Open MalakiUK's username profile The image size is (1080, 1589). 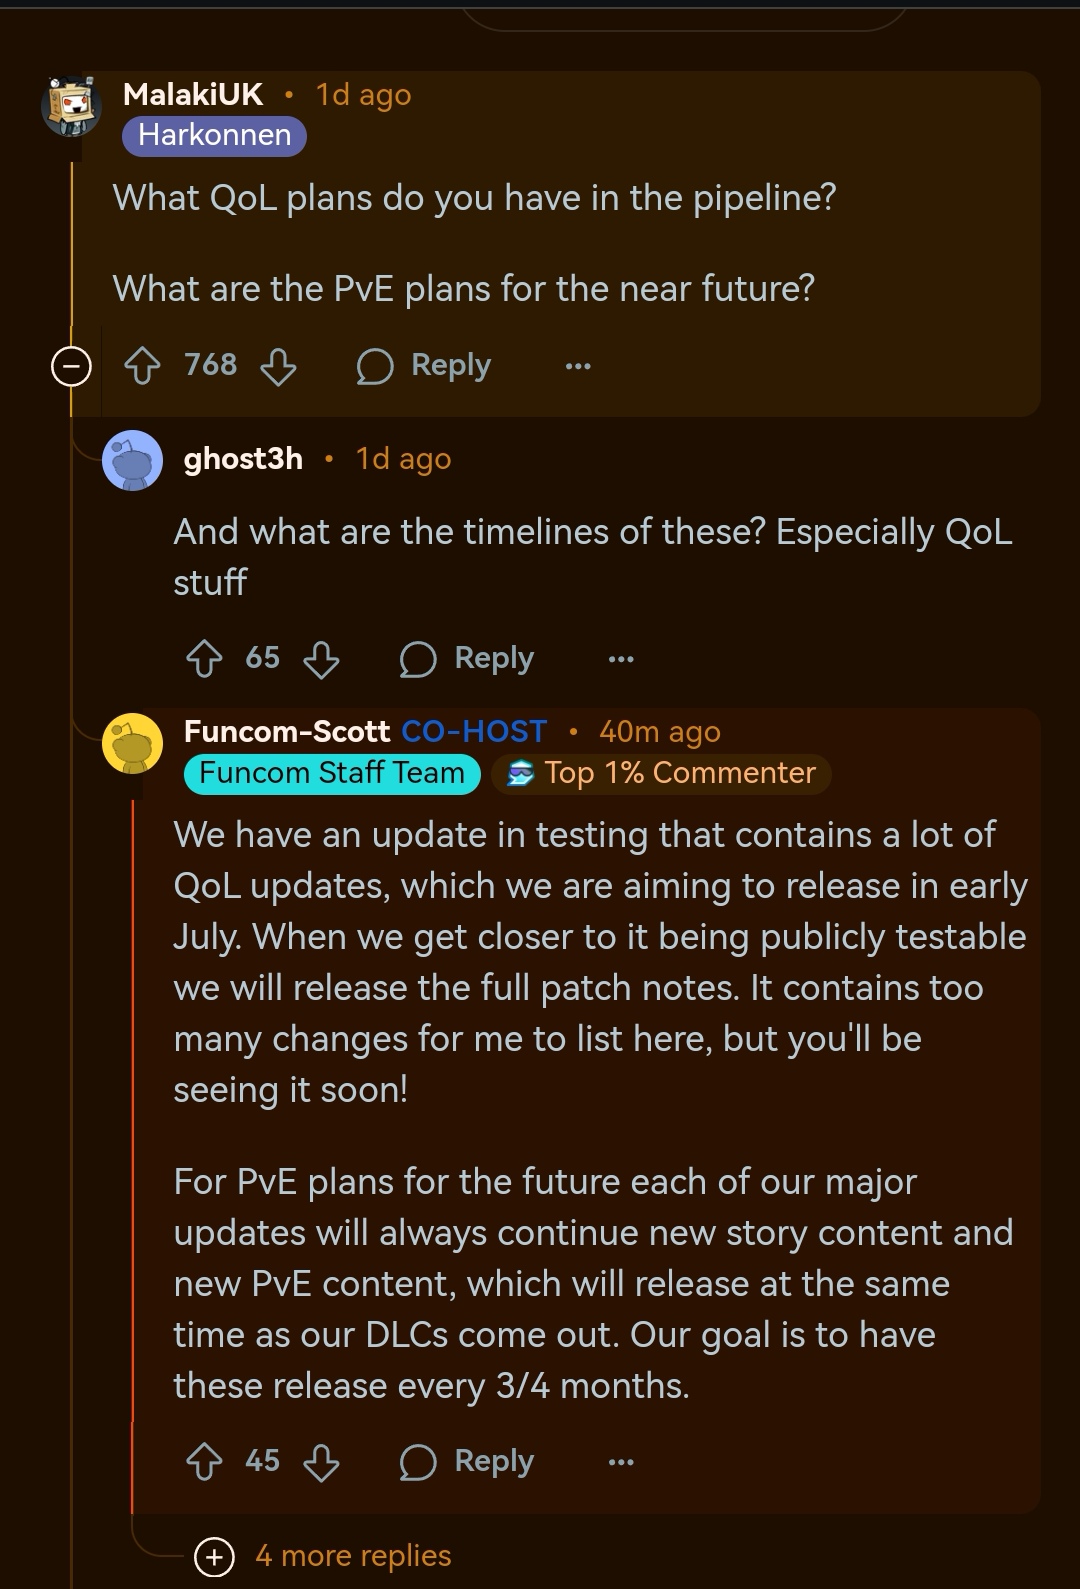click(x=192, y=94)
